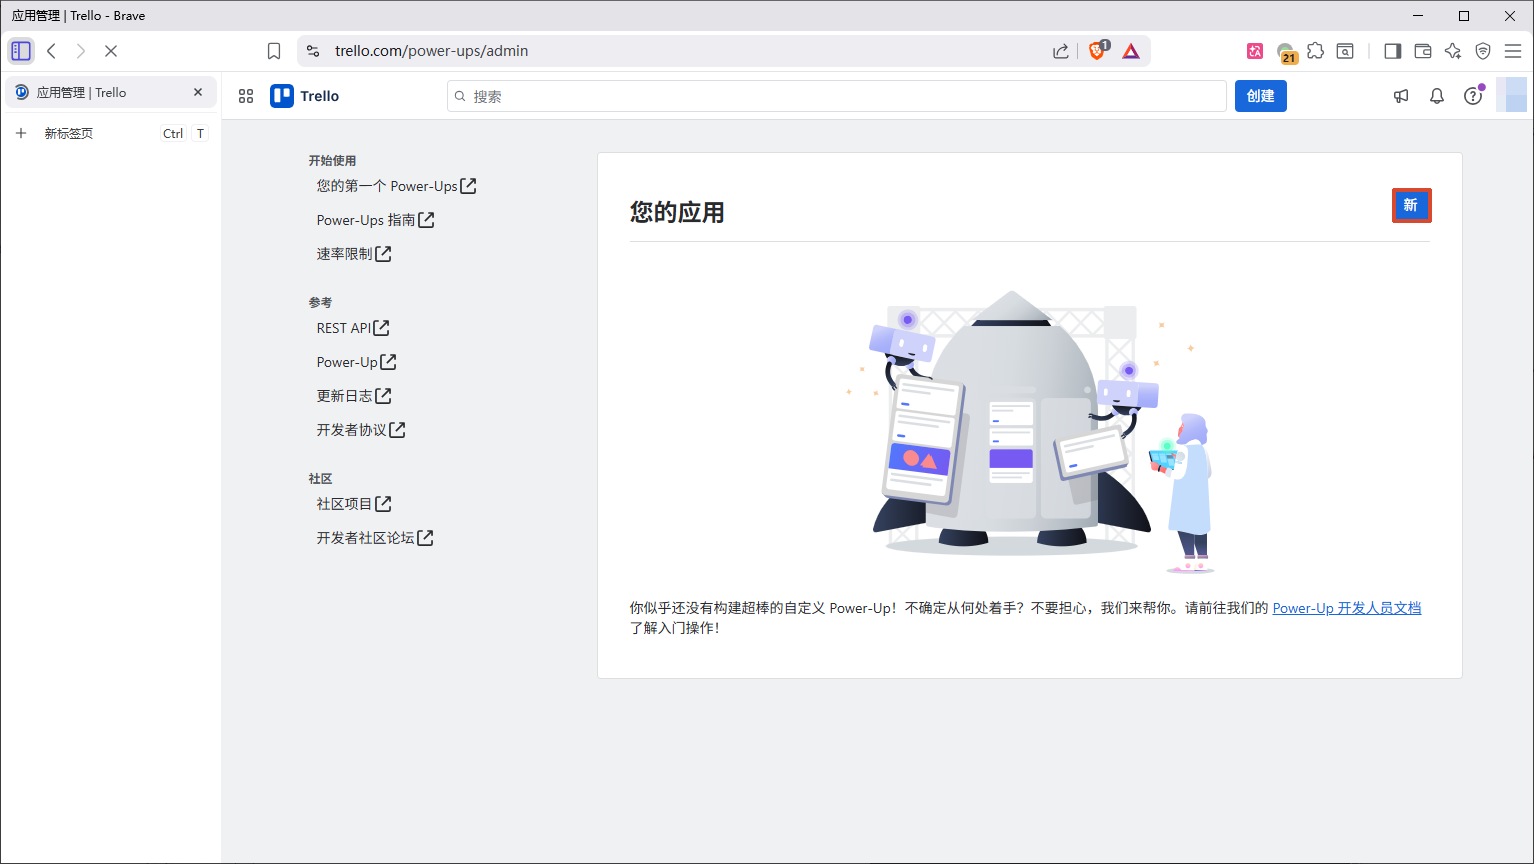Open the Trello app switcher grid
The image size is (1534, 864).
coord(246,96)
